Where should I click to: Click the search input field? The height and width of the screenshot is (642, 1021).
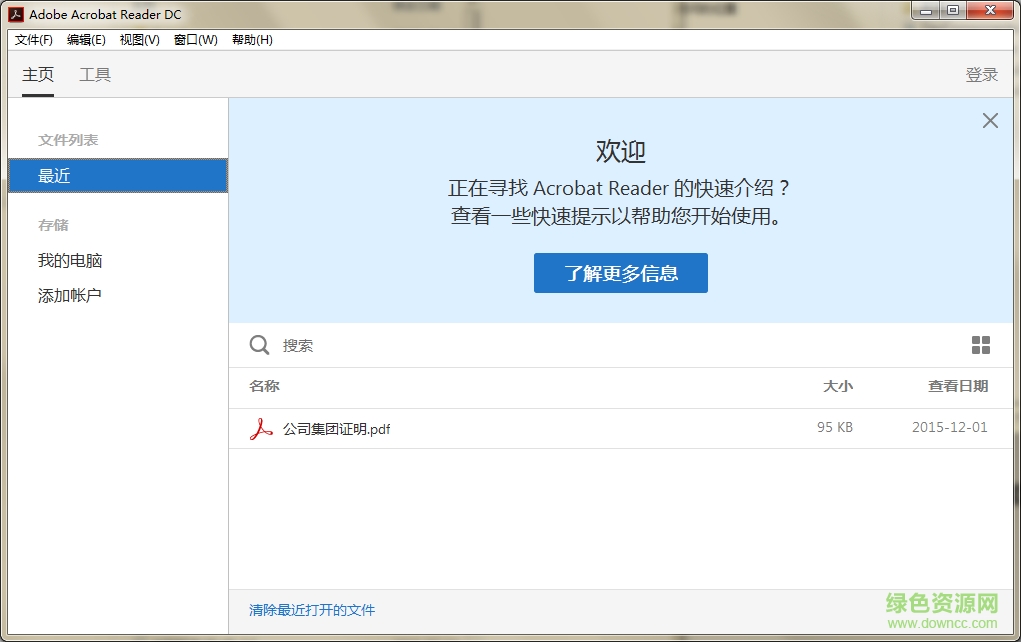pos(400,345)
